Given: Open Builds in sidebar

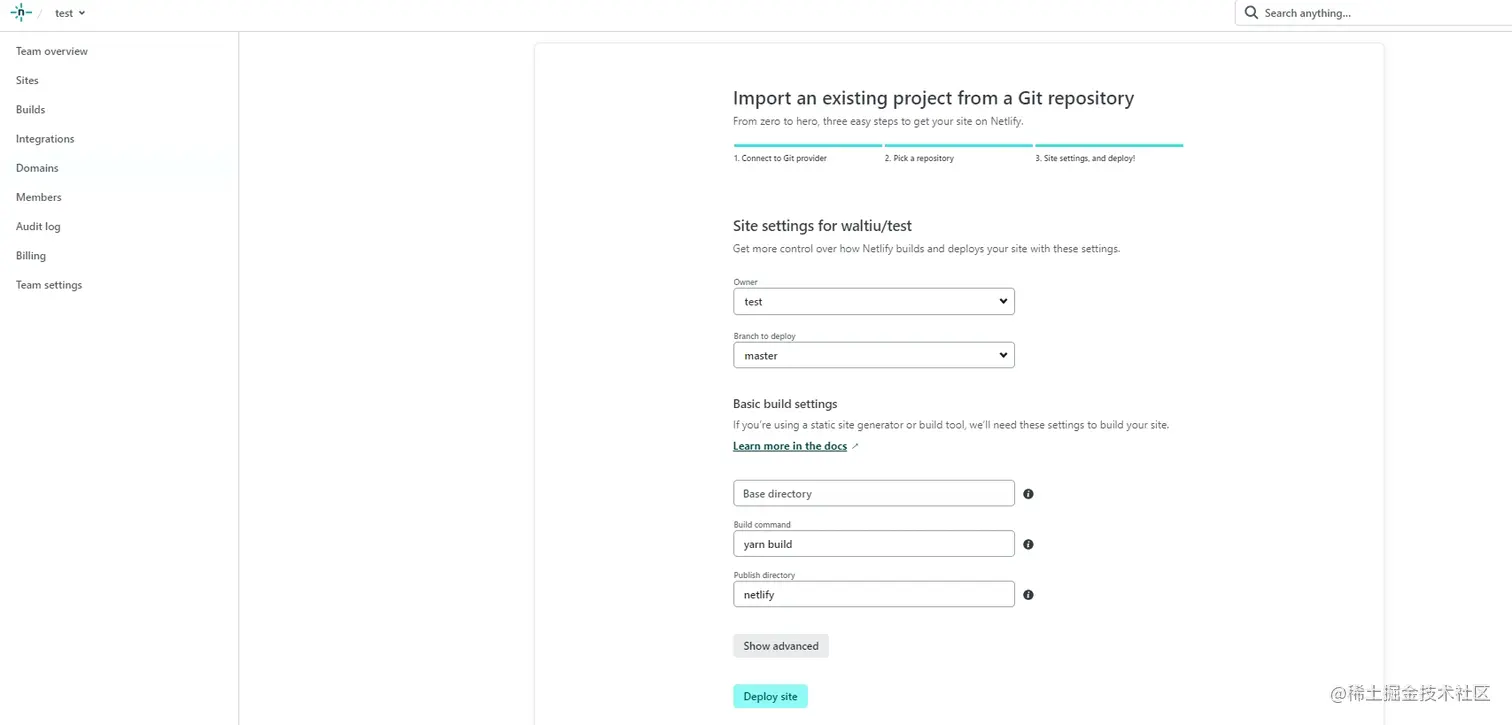Looking at the screenshot, I should [30, 109].
